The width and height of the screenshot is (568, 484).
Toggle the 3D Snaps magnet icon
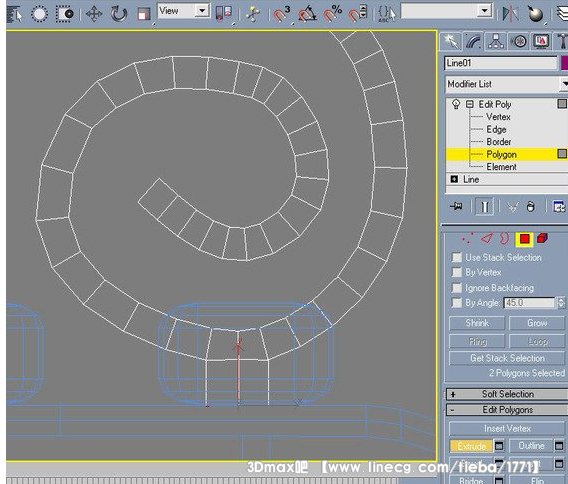(281, 14)
